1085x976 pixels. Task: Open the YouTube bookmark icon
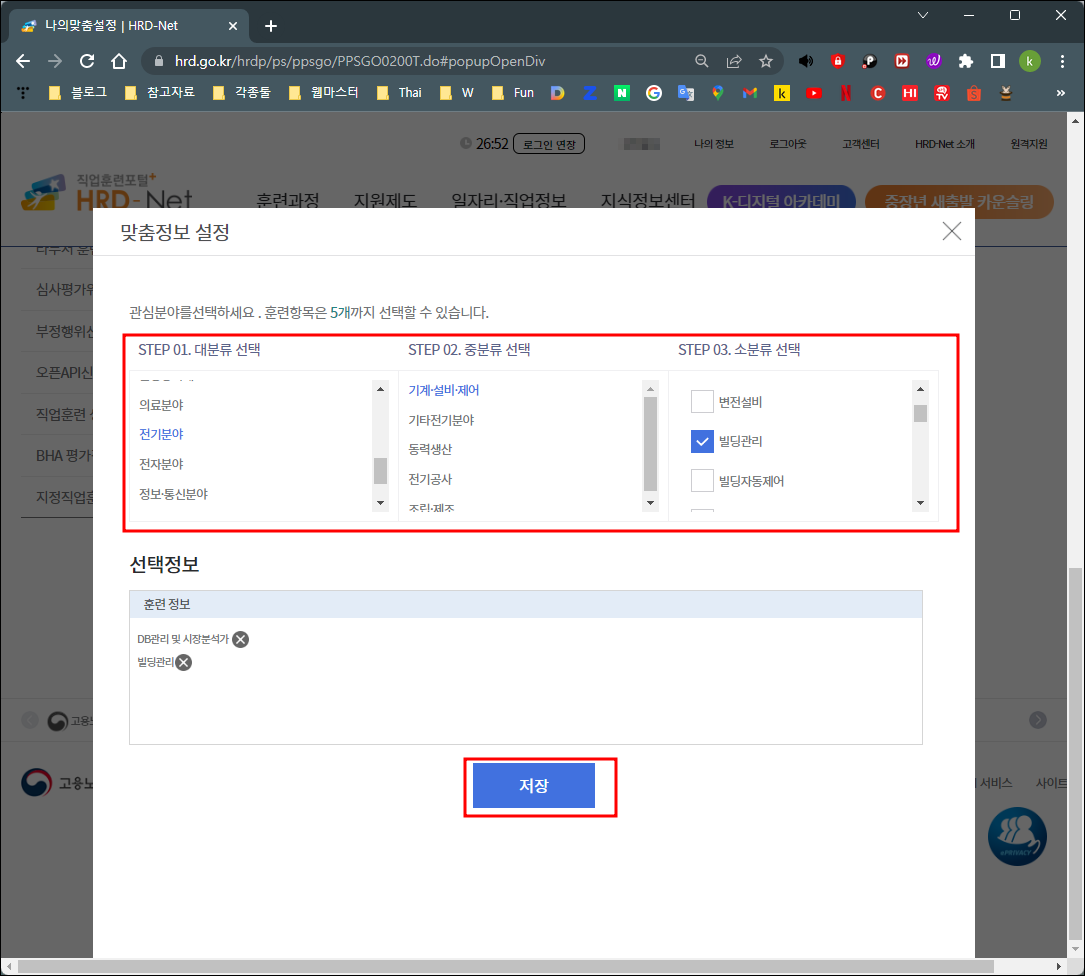[x=814, y=93]
